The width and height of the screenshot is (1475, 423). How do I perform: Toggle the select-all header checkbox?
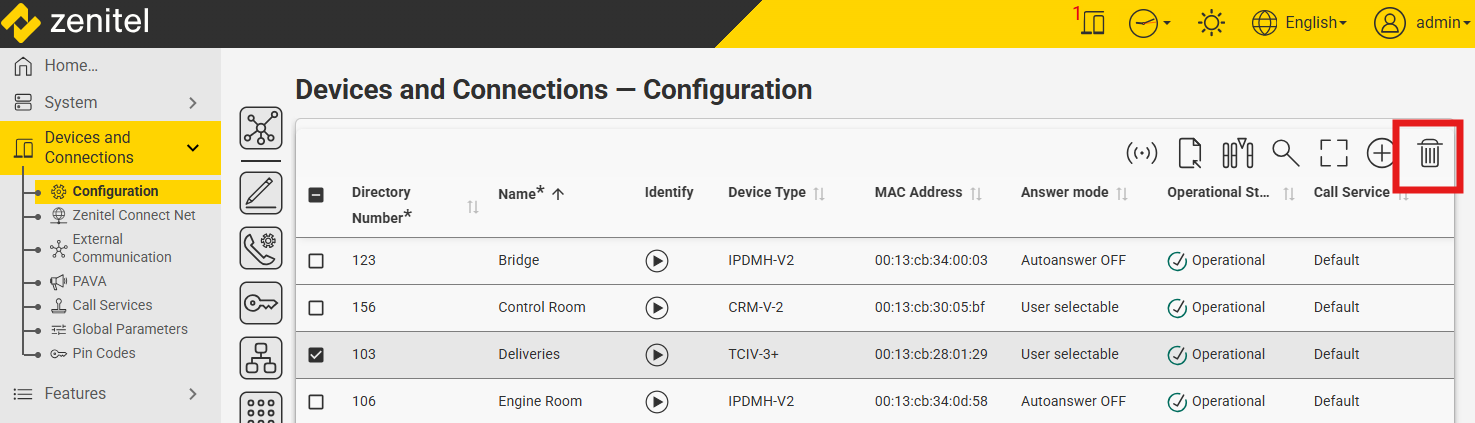coord(316,195)
